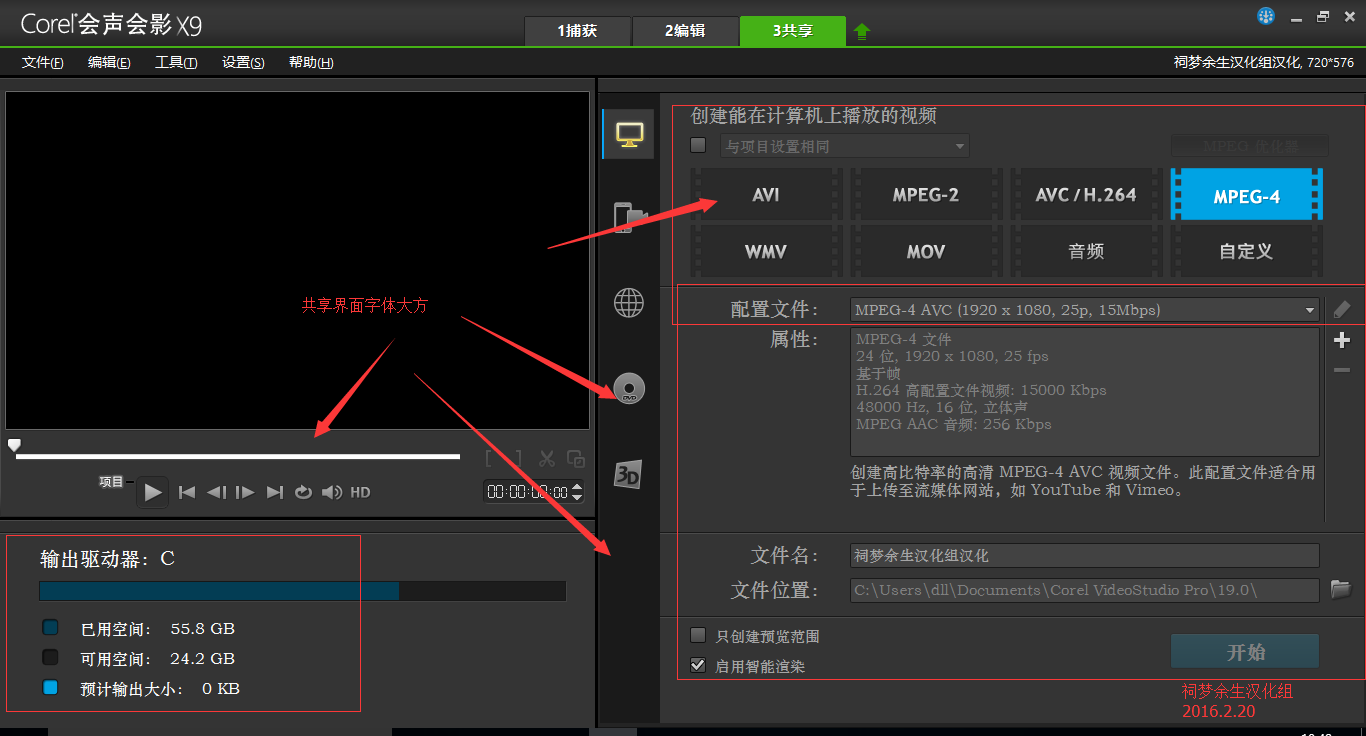Open the 与项目设置相同 dropdown
Viewport: 1366px width, 736px height.
(845, 146)
